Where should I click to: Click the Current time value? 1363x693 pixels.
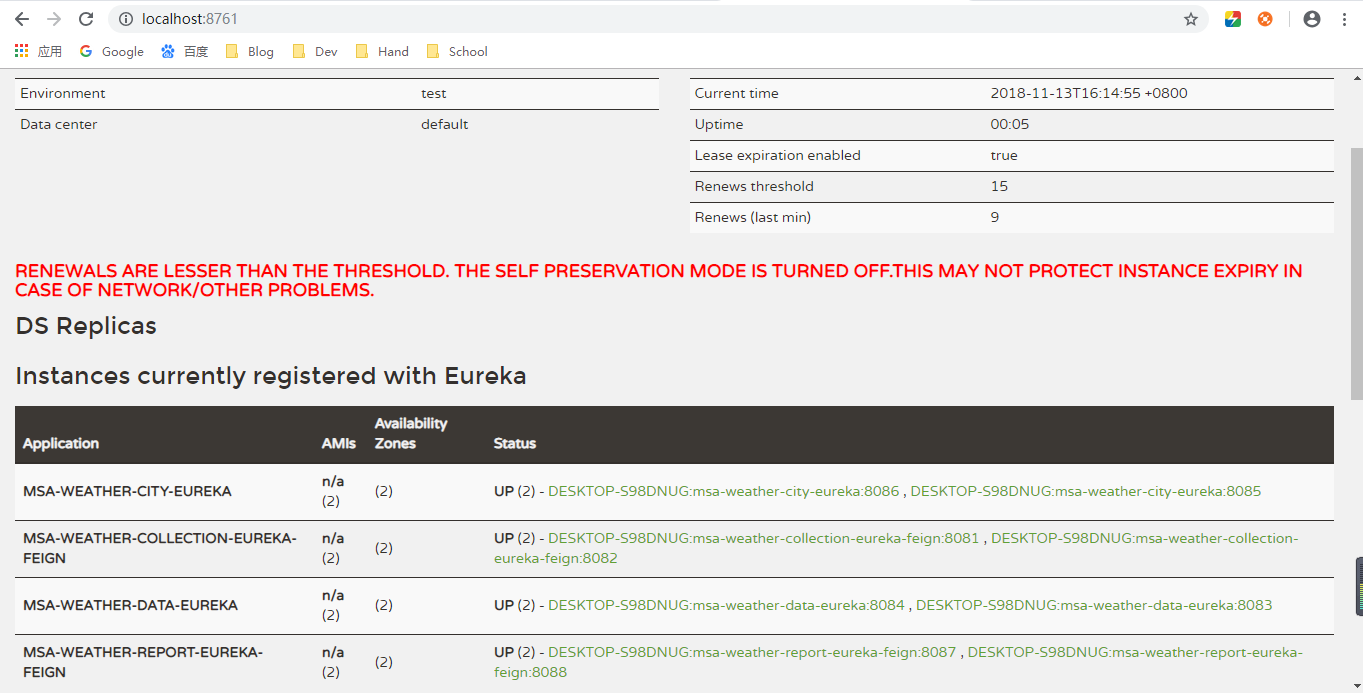[1089, 93]
